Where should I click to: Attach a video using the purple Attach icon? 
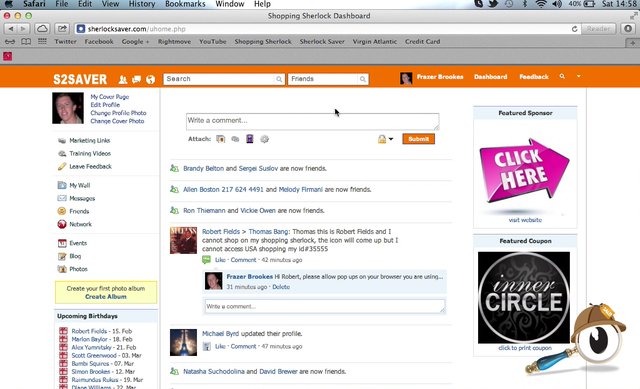(250, 139)
